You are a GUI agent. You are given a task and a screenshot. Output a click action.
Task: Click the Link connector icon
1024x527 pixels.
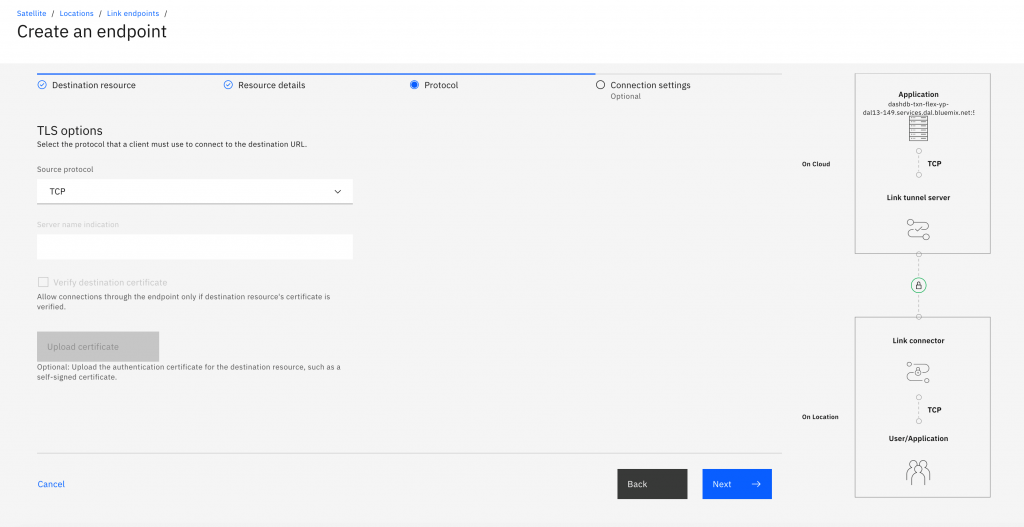pyautogui.click(x=918, y=372)
